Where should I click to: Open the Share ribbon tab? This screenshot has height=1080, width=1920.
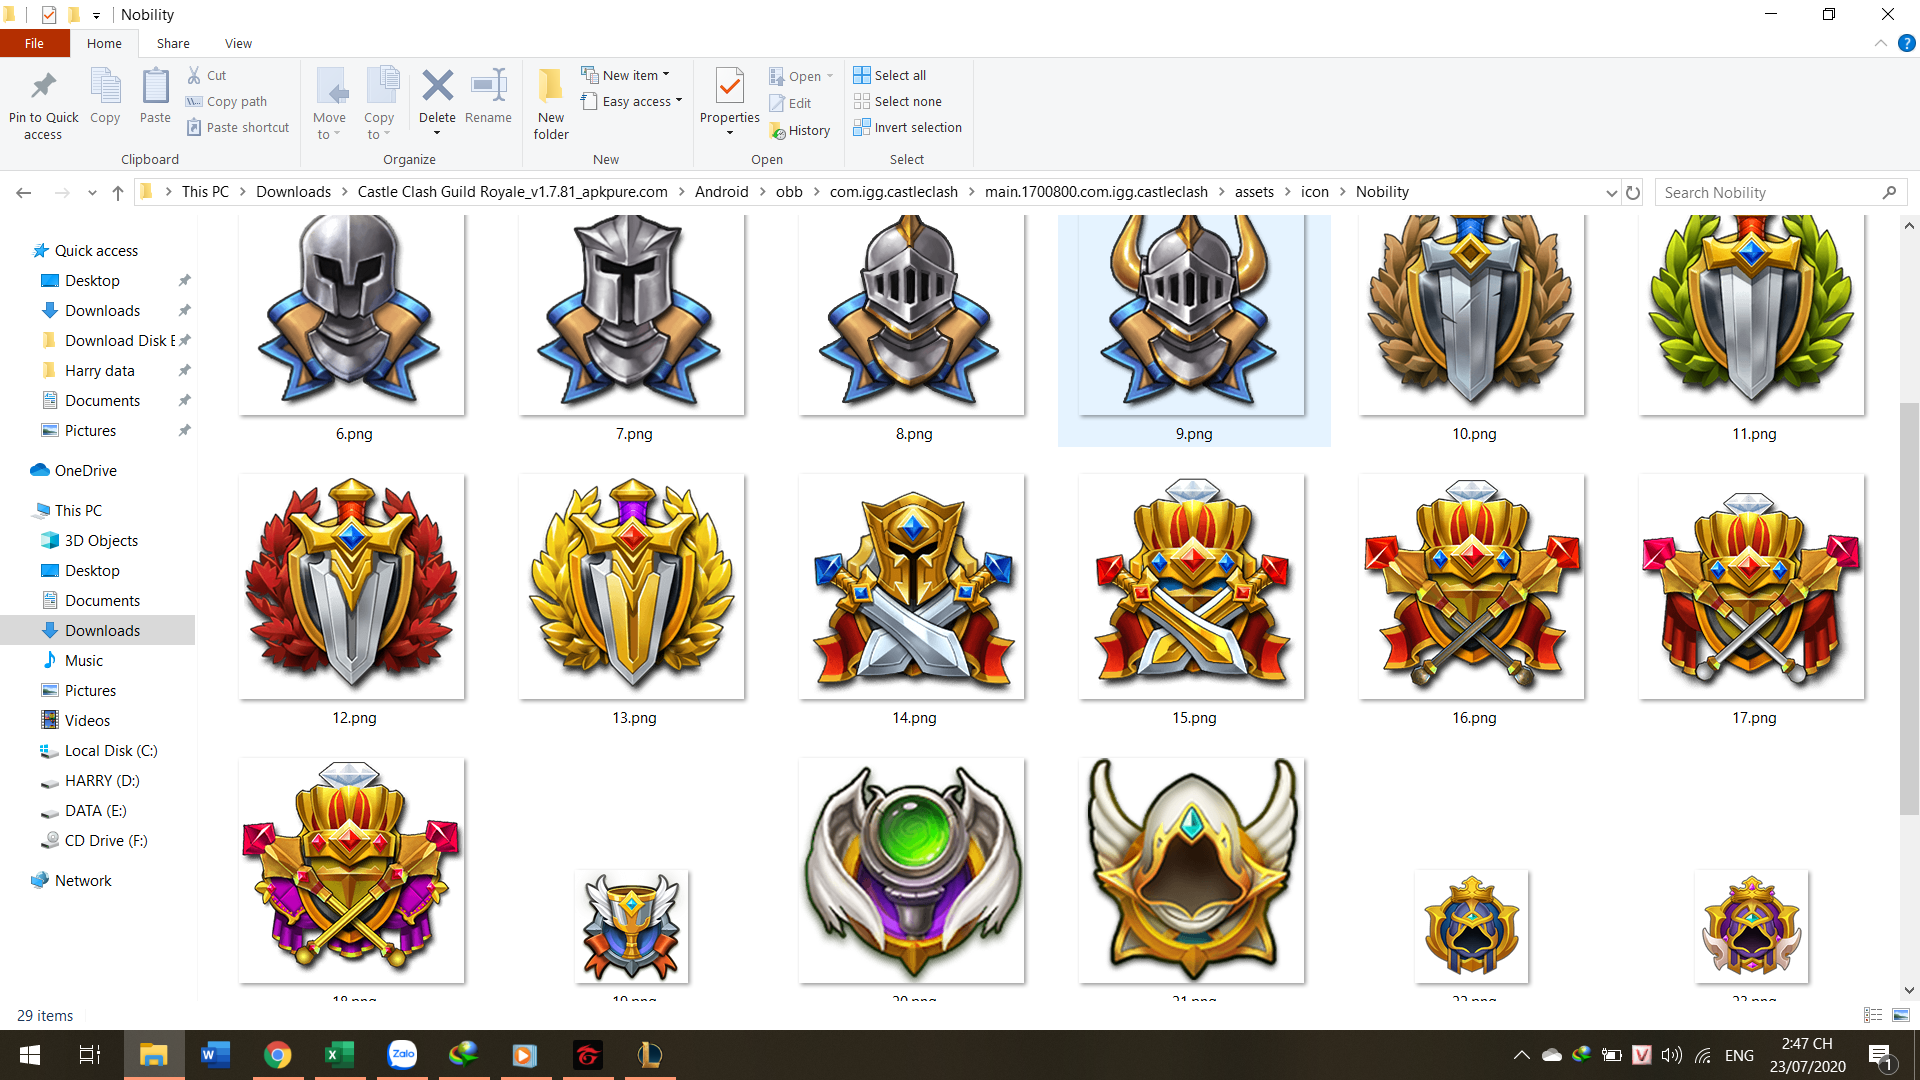[173, 43]
